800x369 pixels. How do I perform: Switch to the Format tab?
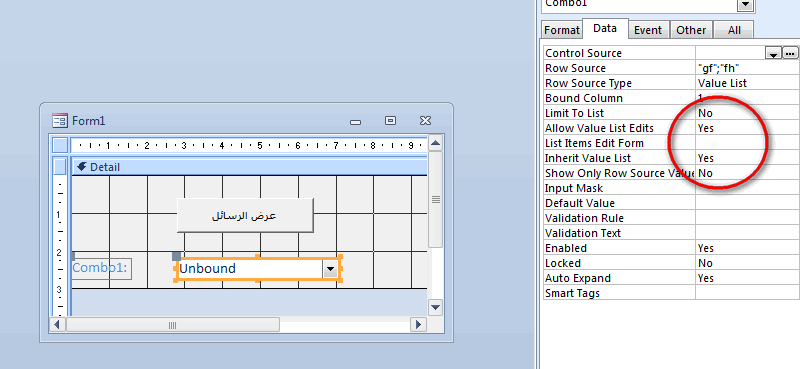click(562, 30)
